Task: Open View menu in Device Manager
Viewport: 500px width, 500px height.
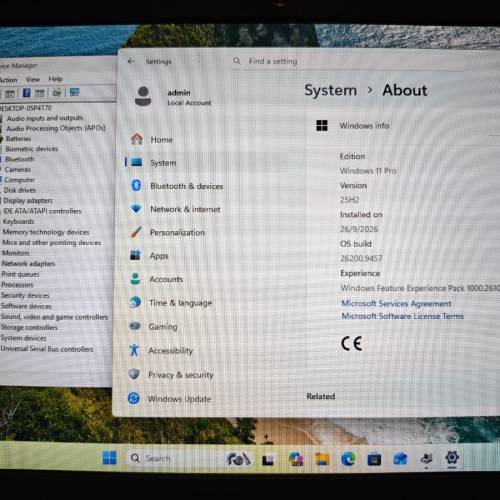Action: pos(33,79)
